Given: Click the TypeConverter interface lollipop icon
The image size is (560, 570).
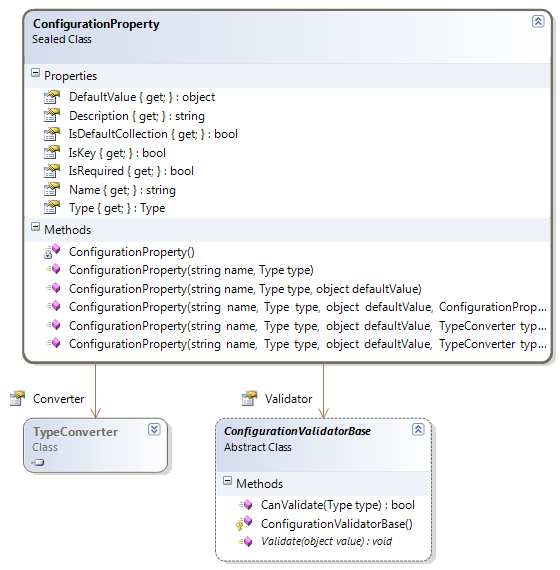Looking at the screenshot, I should click(x=38, y=462).
